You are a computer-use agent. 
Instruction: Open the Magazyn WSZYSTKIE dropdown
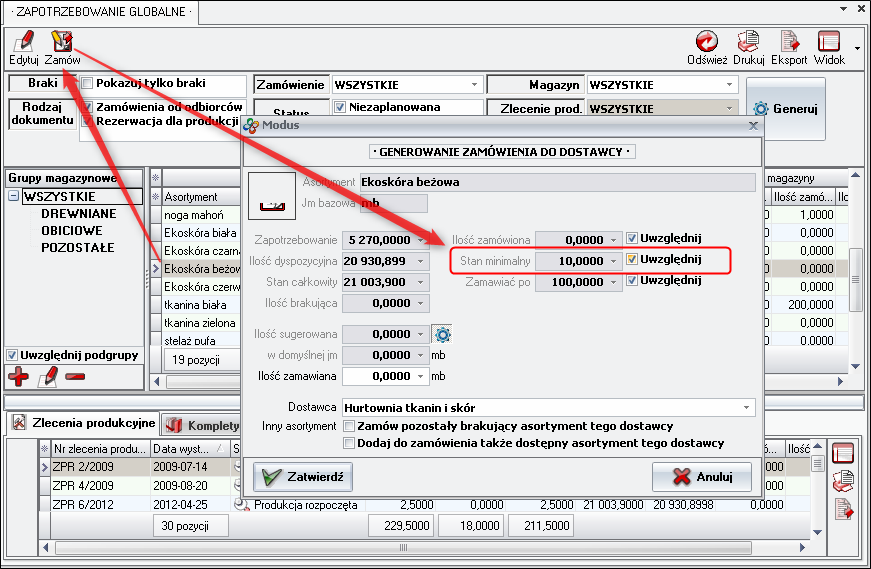(731, 85)
